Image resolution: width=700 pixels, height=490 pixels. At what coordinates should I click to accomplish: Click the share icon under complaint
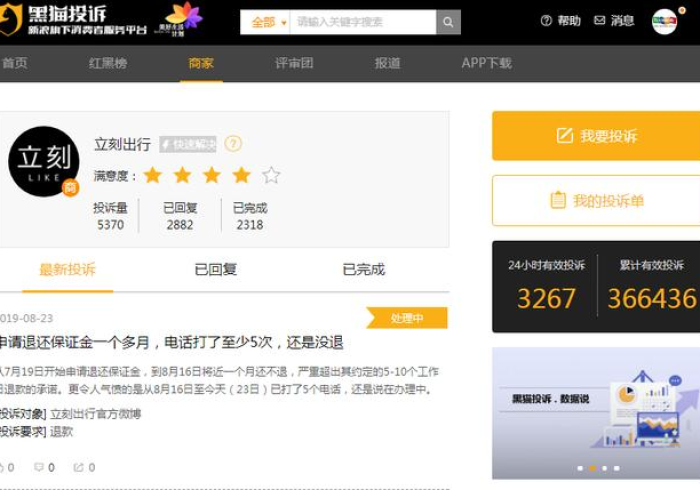click(78, 467)
